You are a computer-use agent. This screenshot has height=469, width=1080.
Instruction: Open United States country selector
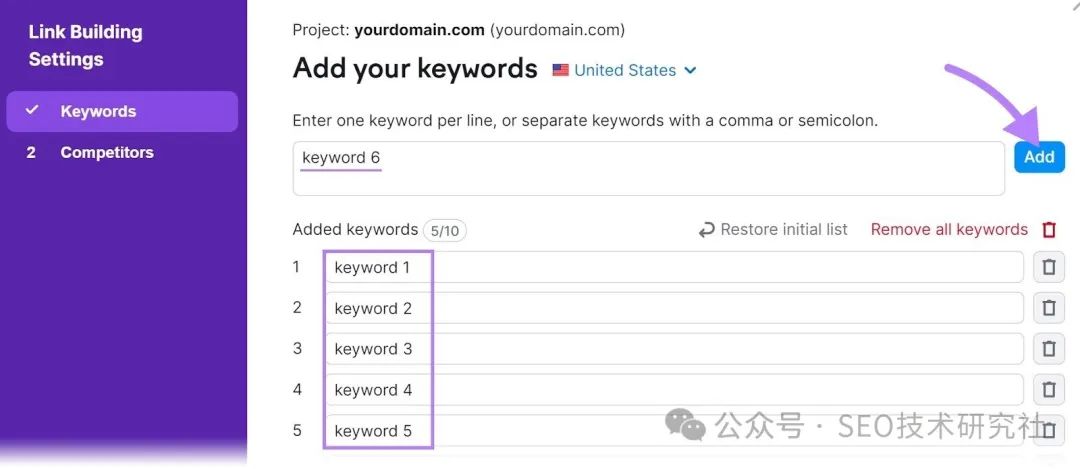pyautogui.click(x=625, y=70)
